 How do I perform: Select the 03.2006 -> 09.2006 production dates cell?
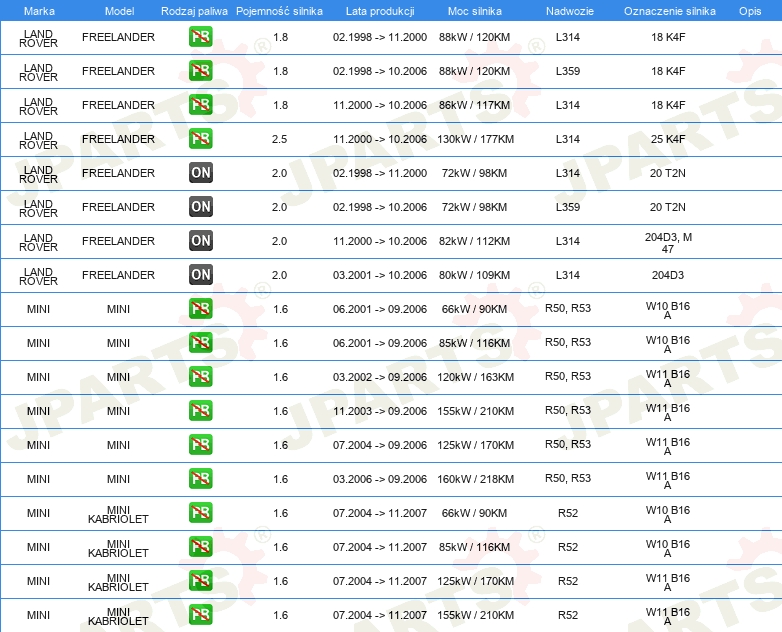[380, 479]
